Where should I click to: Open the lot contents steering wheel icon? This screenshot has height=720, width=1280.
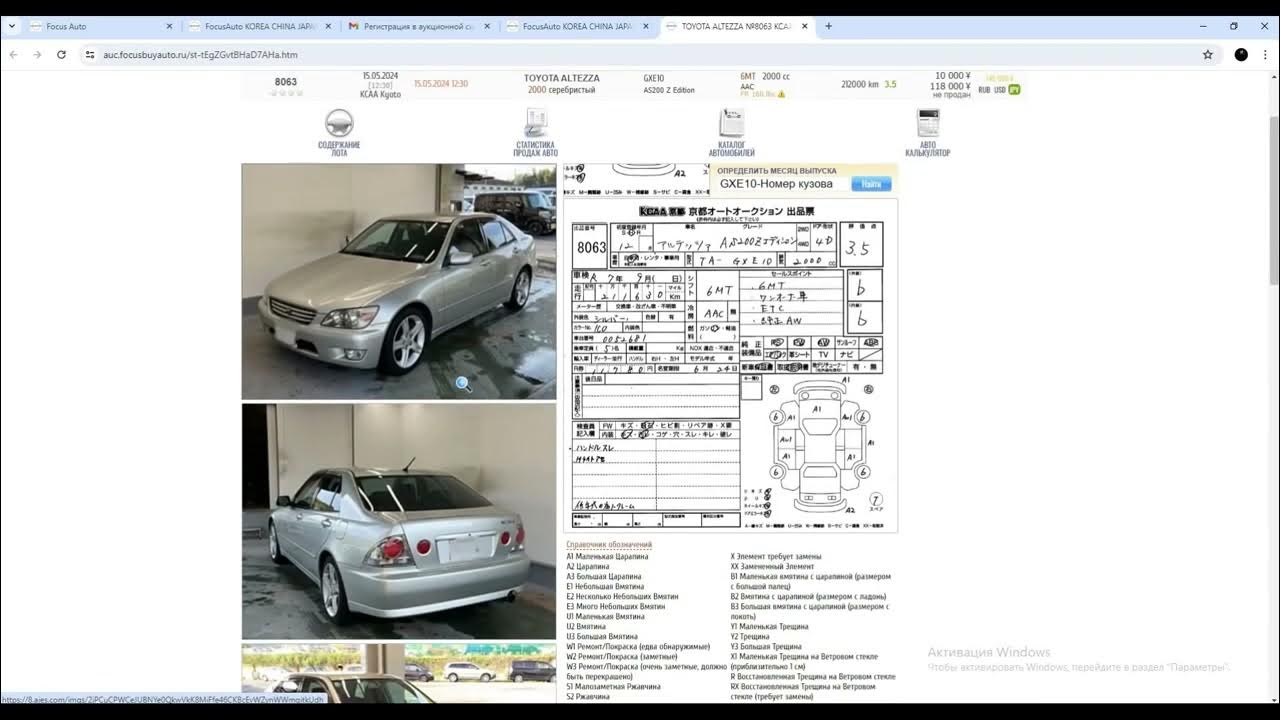coord(339,124)
